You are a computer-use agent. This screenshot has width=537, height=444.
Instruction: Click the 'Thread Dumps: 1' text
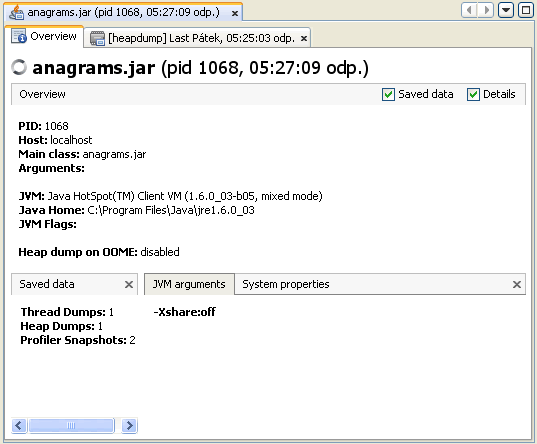tap(67, 312)
